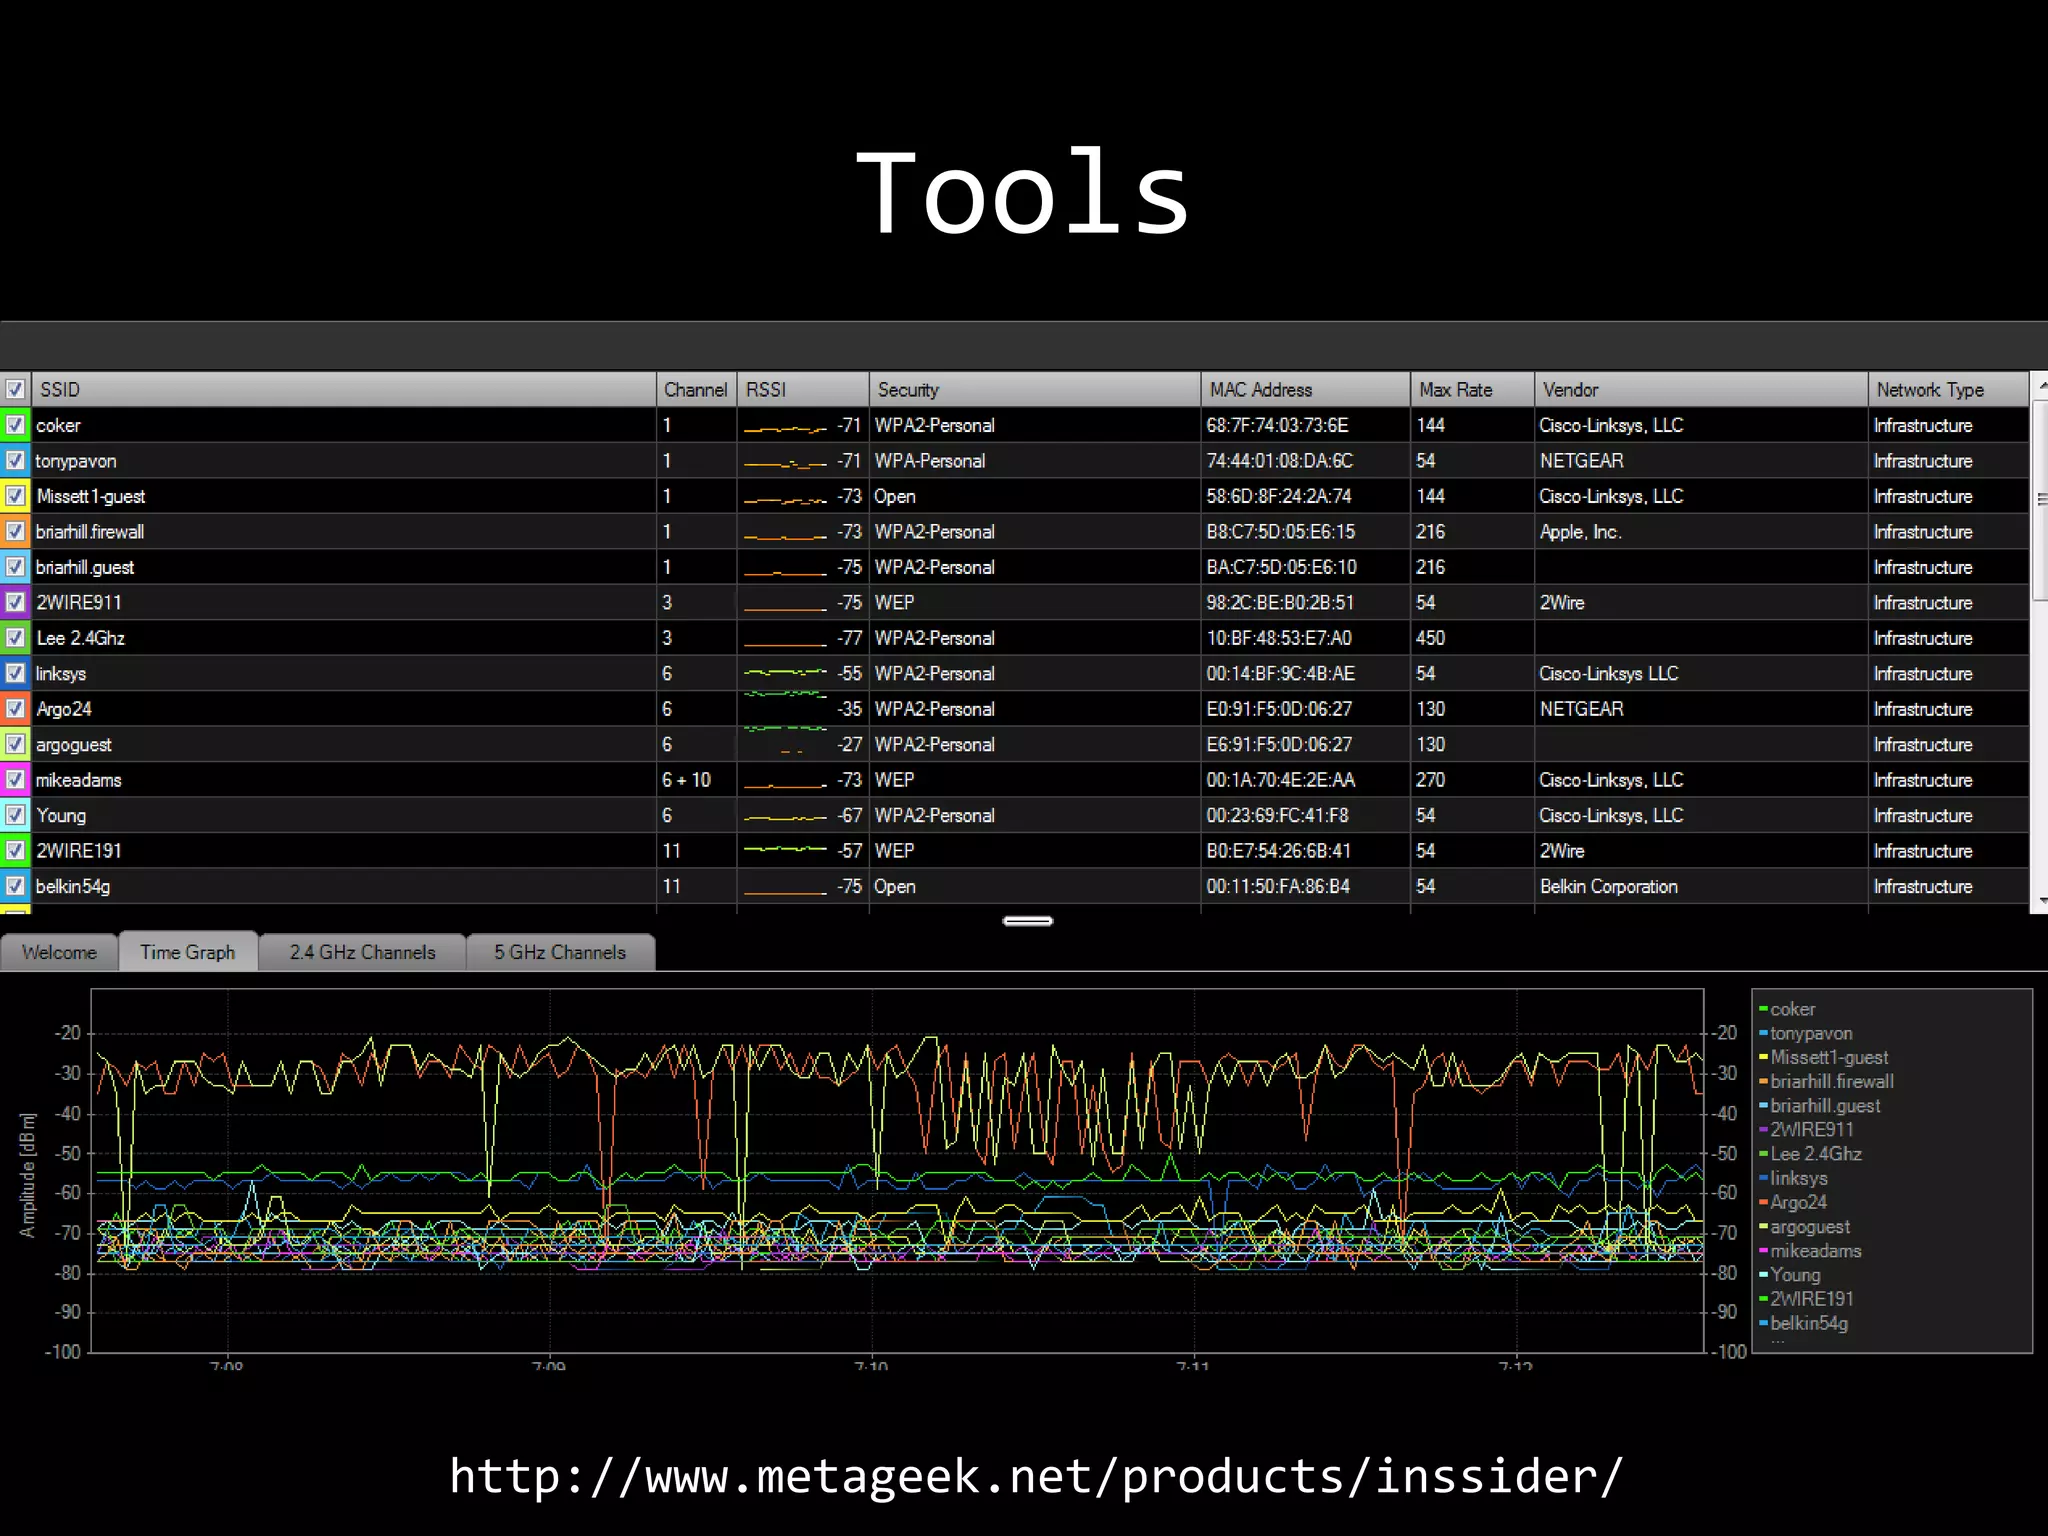
Task: Open the Welcome tab
Action: pyautogui.click(x=59, y=952)
